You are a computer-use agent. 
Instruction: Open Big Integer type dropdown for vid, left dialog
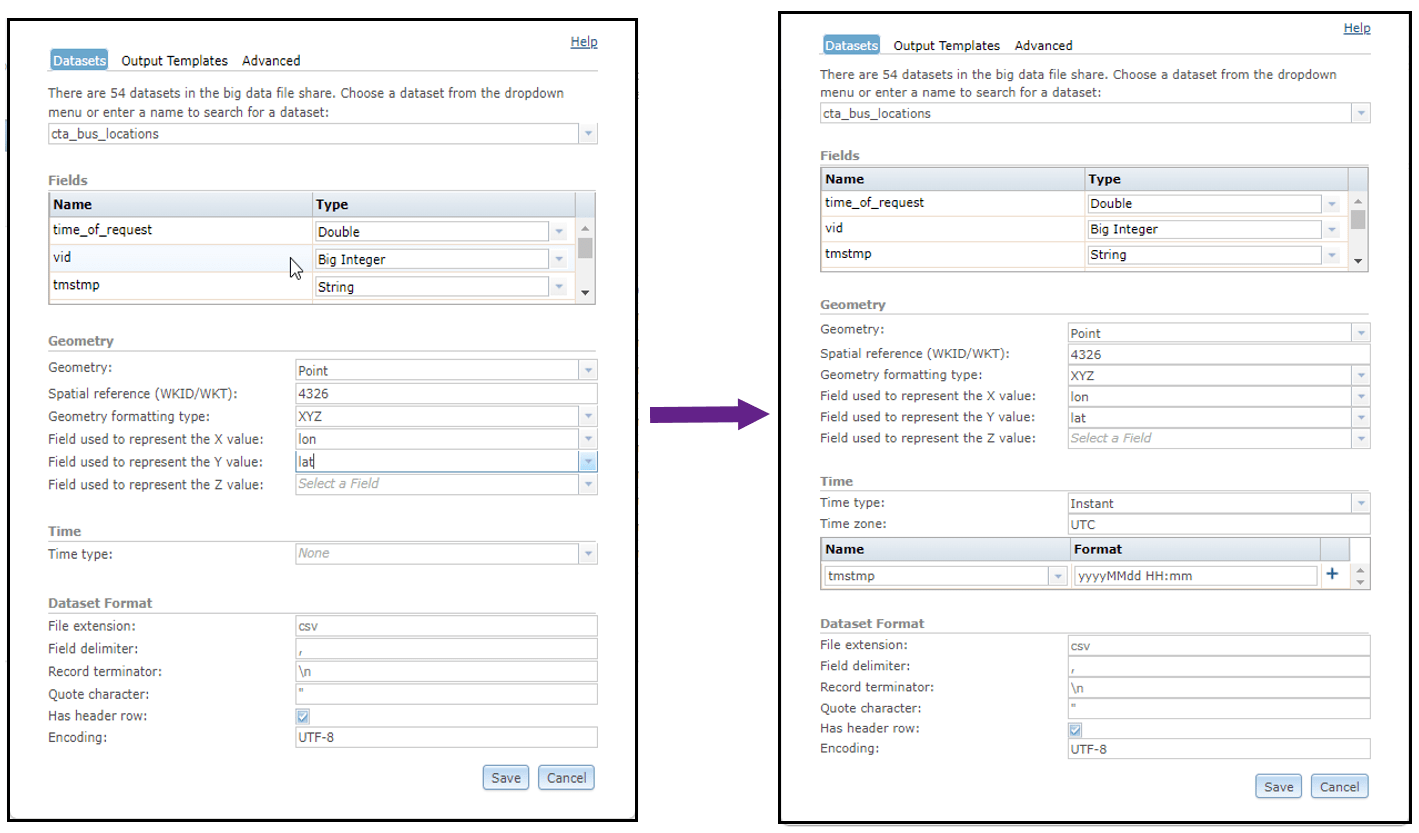[x=559, y=259]
